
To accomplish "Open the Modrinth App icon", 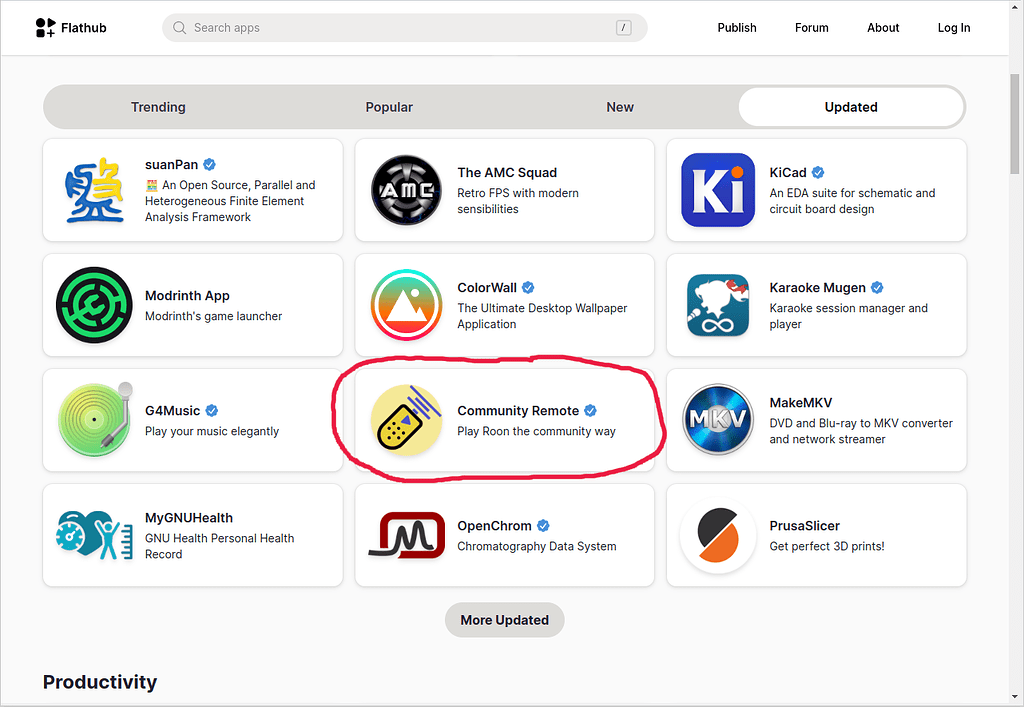I will point(94,305).
